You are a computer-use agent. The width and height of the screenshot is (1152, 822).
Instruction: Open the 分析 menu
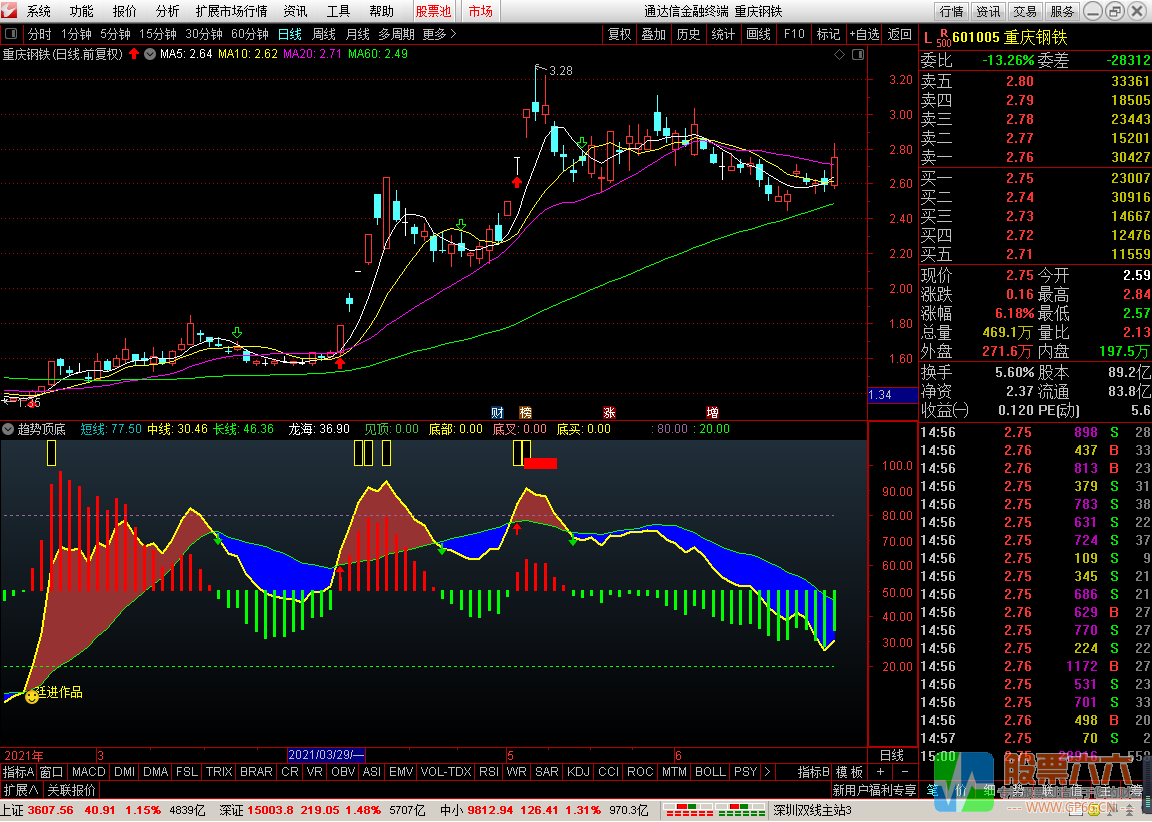point(167,11)
